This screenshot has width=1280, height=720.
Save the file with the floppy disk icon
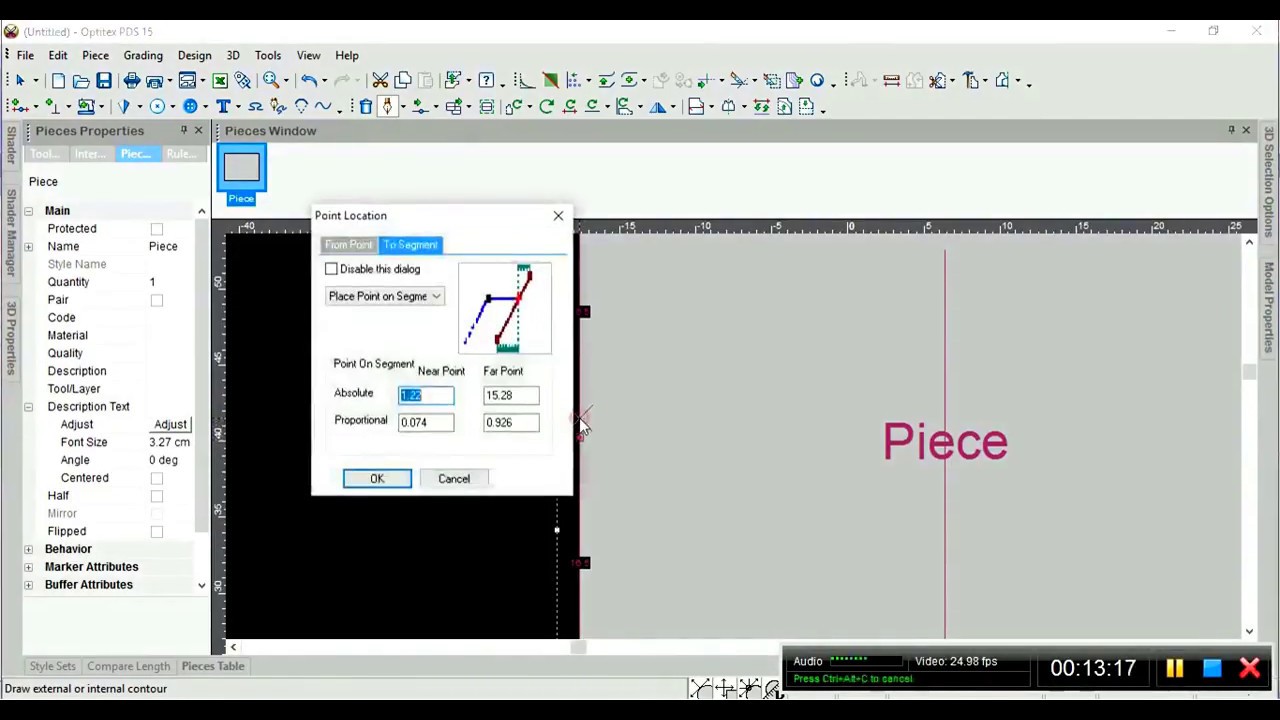tap(104, 80)
